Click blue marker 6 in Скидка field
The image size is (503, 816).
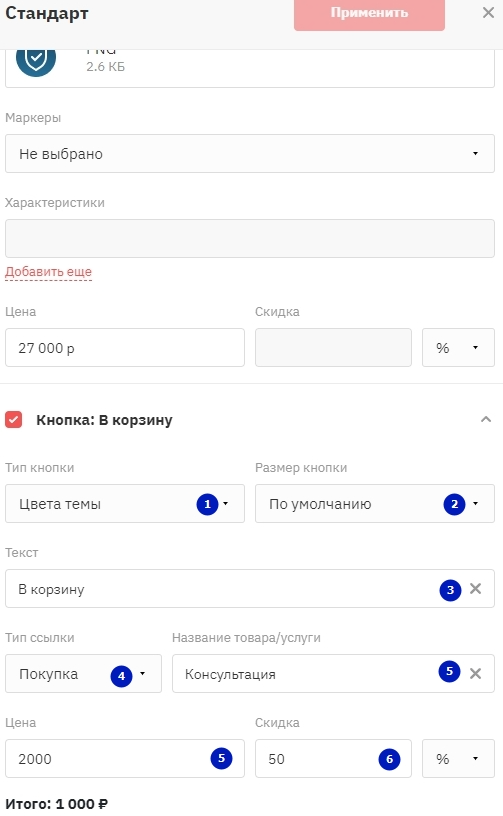coord(389,759)
